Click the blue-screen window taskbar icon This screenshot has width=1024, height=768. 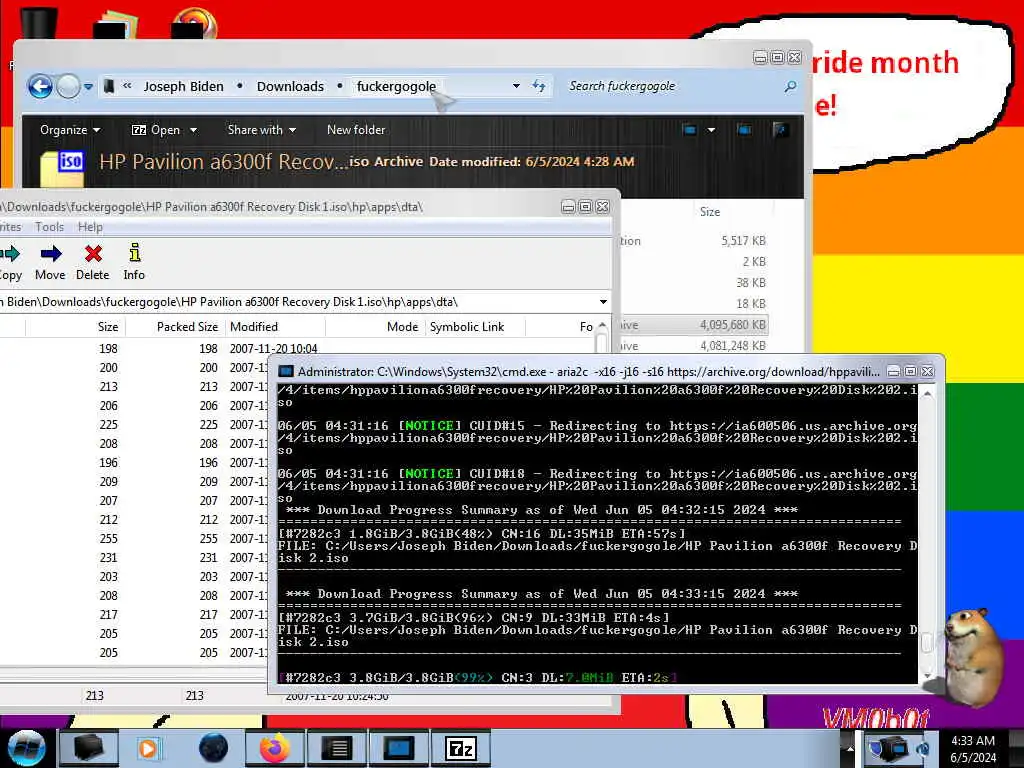[x=398, y=748]
